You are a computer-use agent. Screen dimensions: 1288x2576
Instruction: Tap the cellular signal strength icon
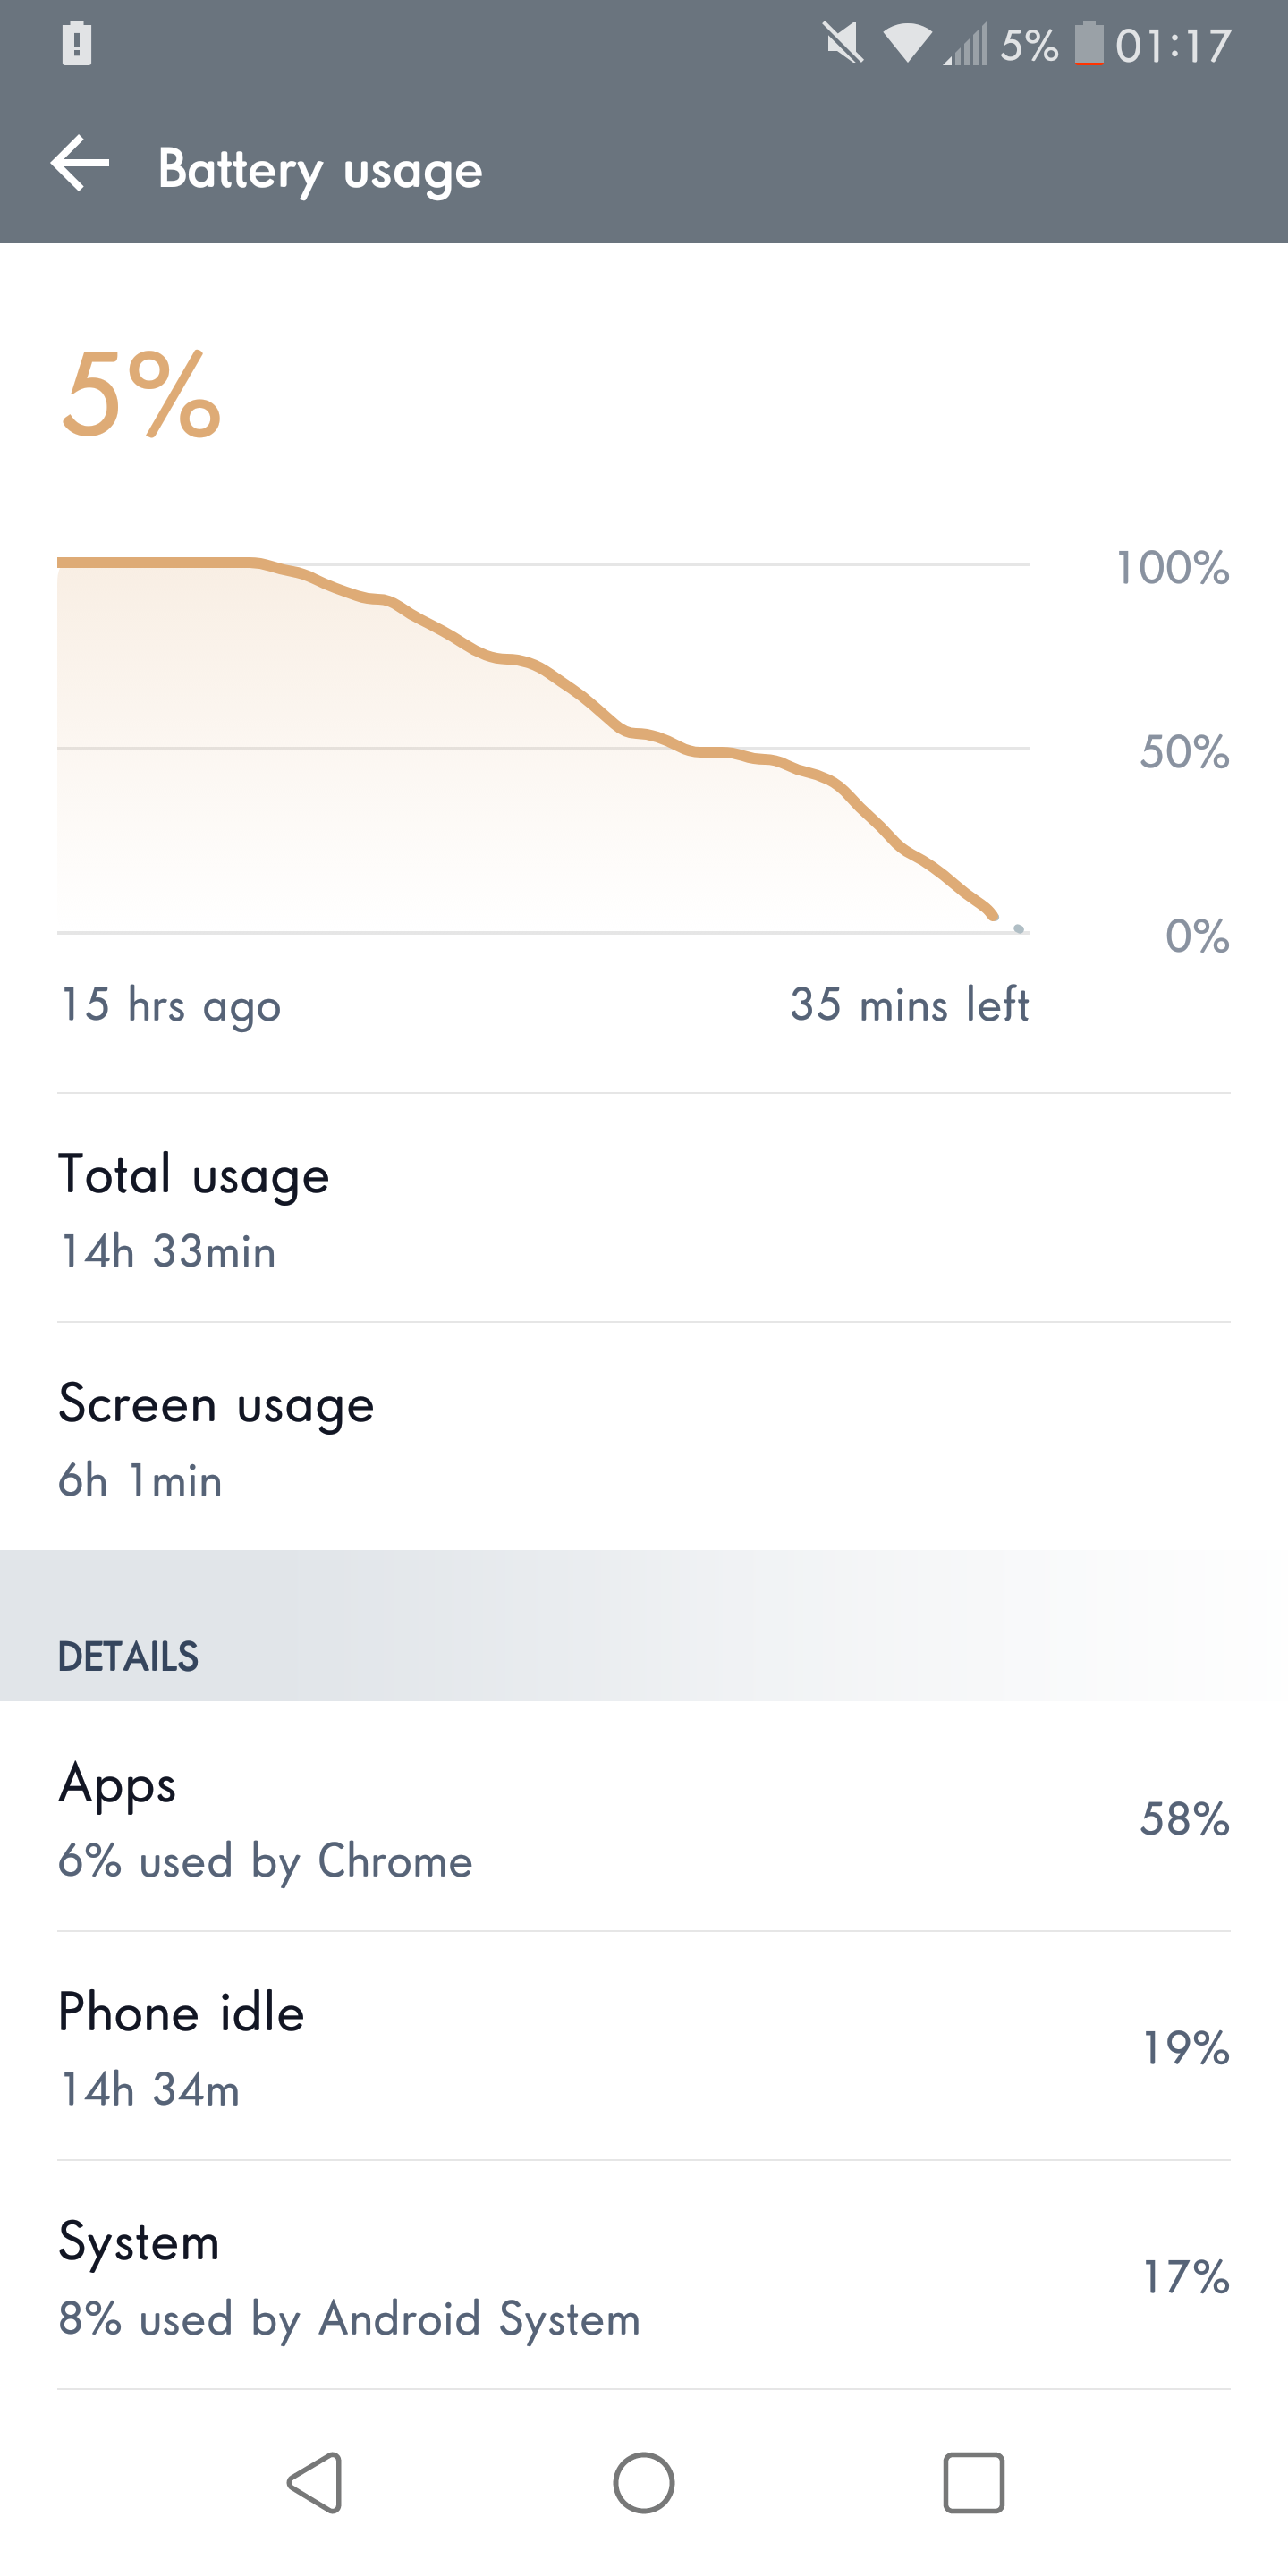coord(966,44)
